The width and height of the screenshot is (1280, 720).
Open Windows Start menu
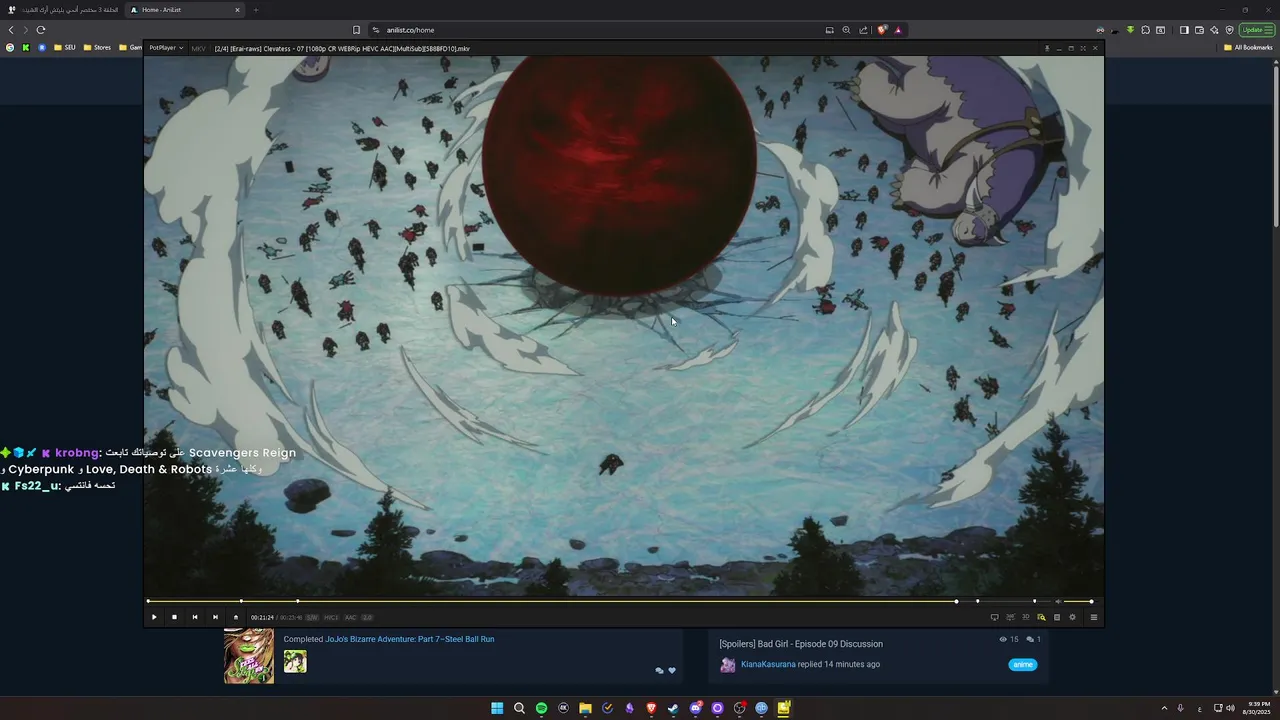point(497,708)
